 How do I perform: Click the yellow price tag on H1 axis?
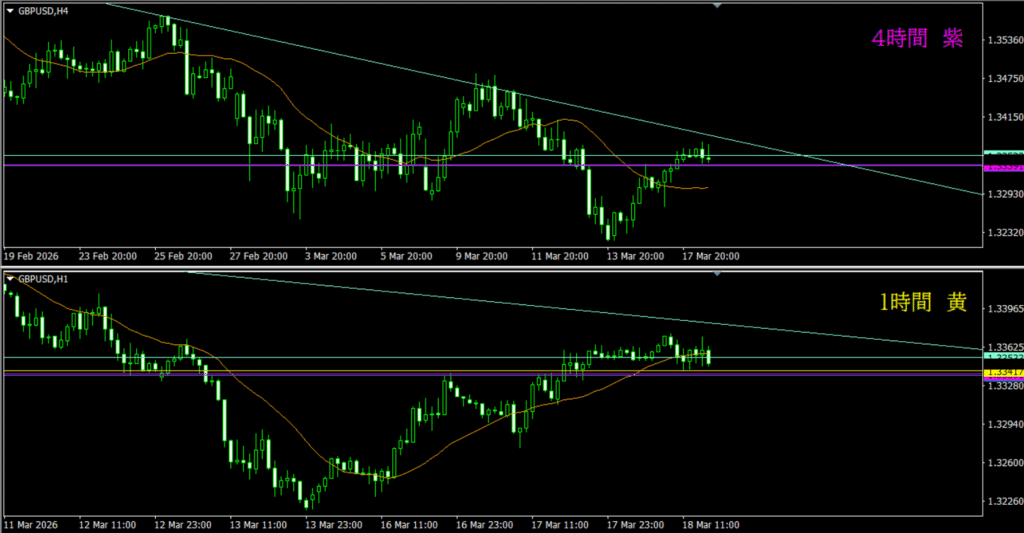pos(1003,372)
